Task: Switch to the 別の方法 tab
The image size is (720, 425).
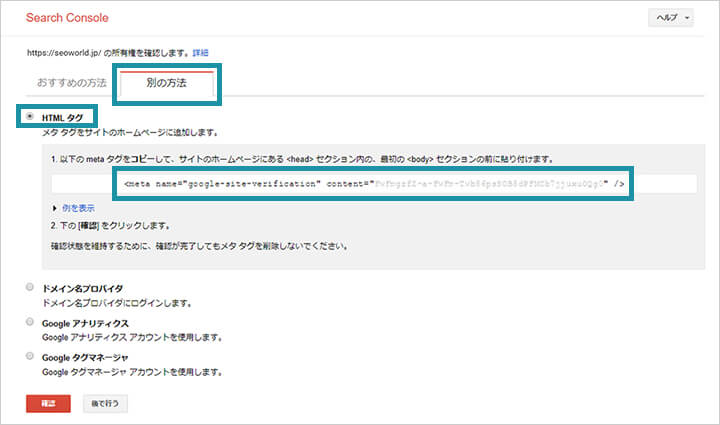Action: (x=167, y=83)
